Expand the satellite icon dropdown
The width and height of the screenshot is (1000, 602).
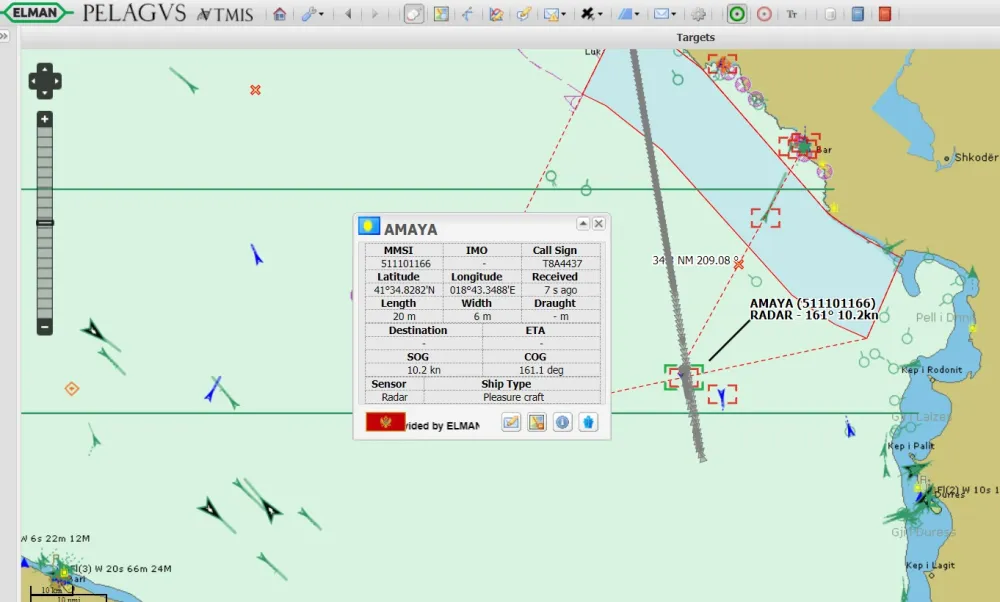tap(591, 14)
